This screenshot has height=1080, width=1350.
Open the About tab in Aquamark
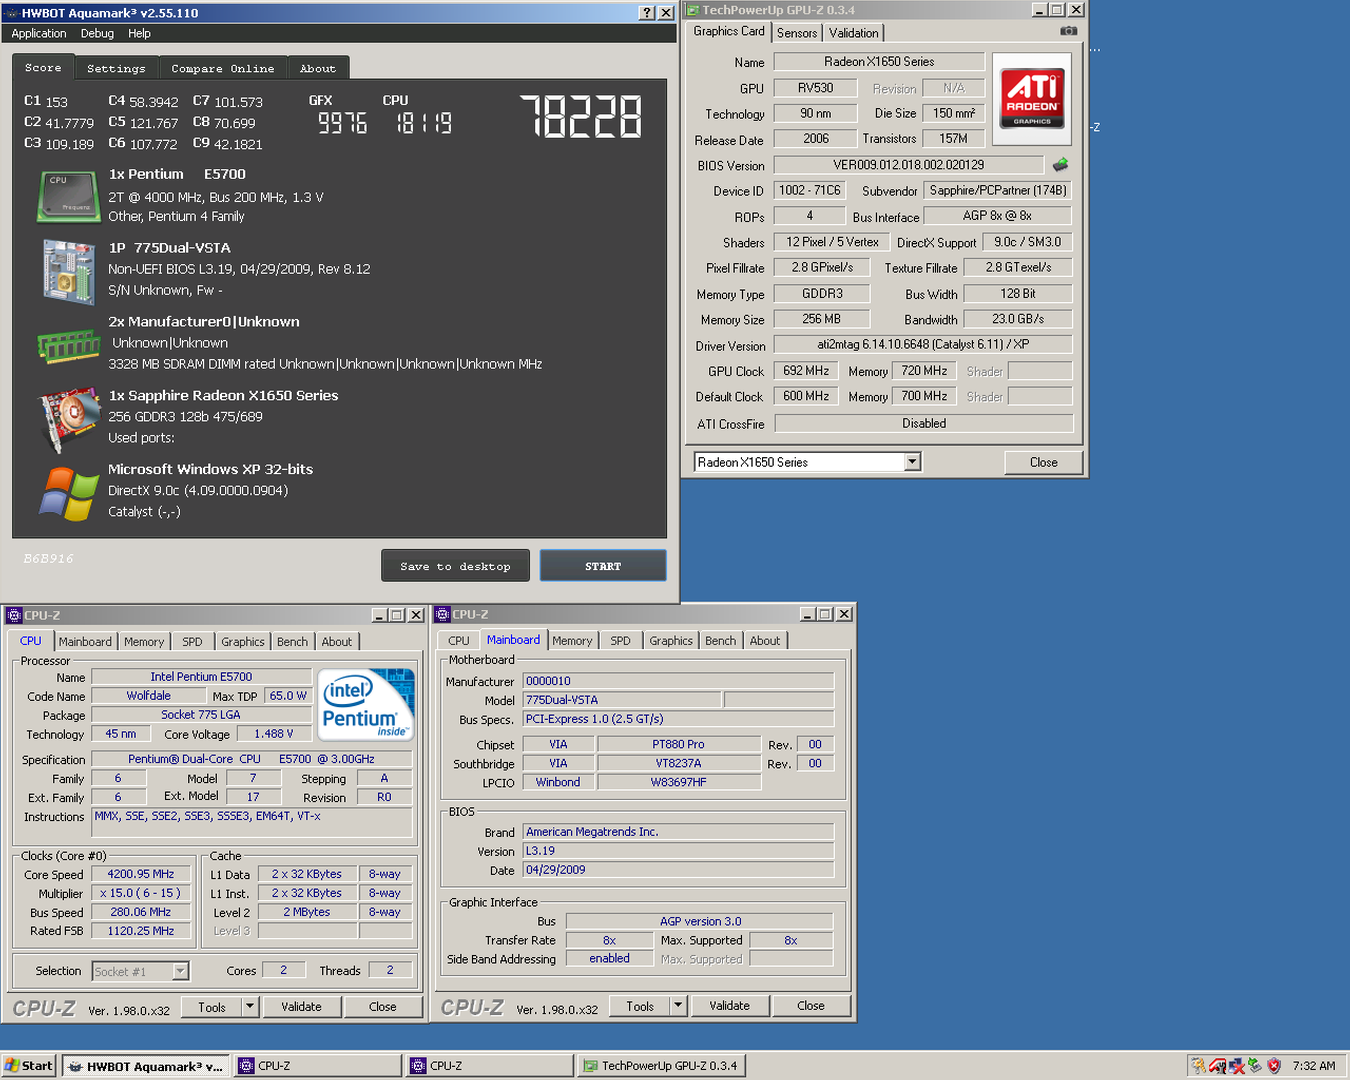coord(318,68)
